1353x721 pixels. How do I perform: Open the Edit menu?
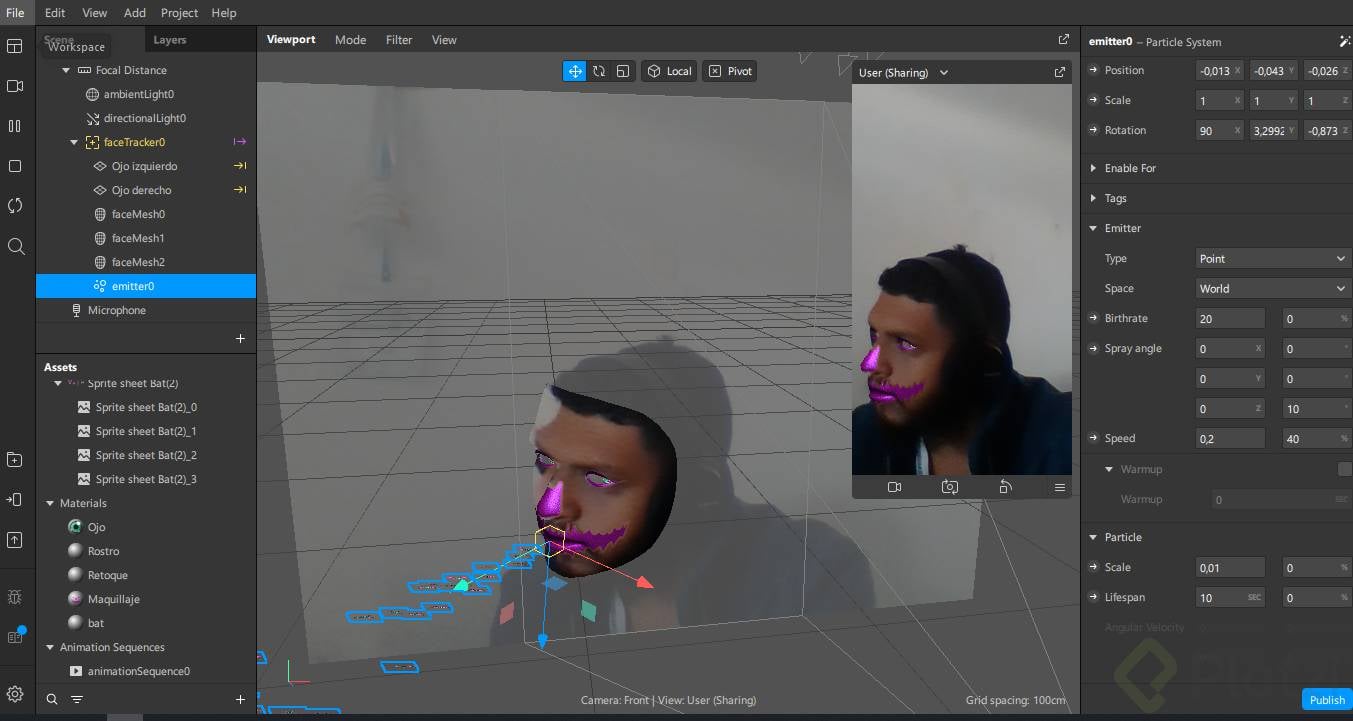[55, 13]
